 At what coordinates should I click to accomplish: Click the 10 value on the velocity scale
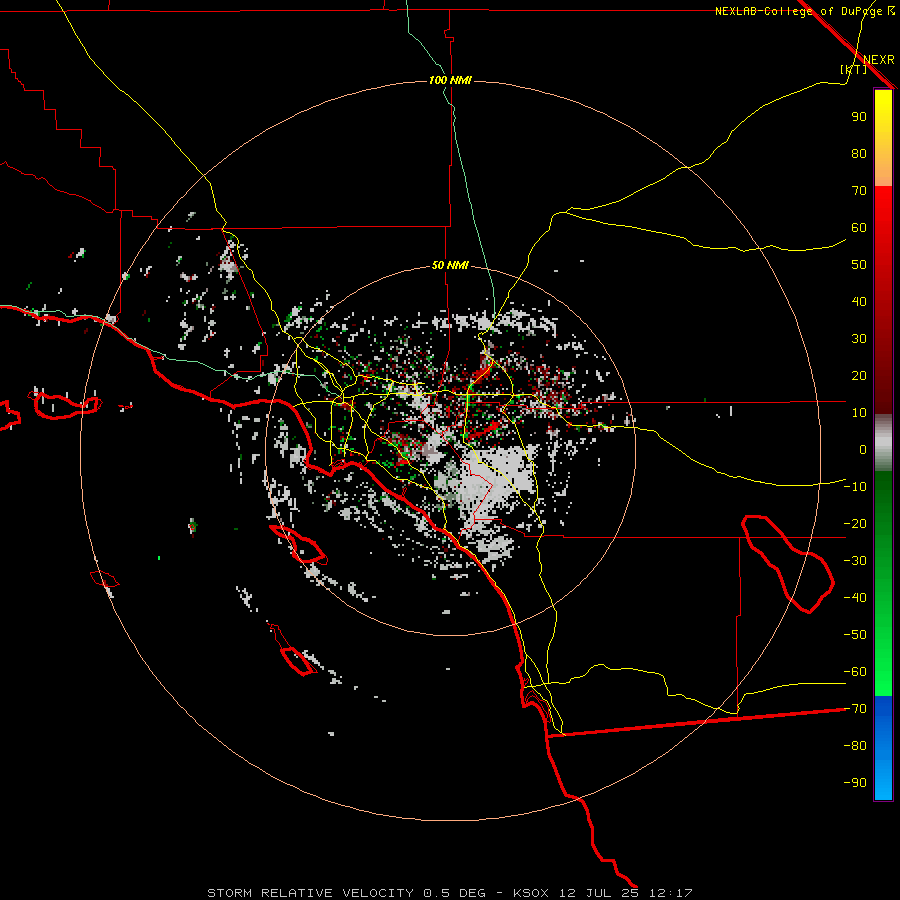click(x=859, y=413)
